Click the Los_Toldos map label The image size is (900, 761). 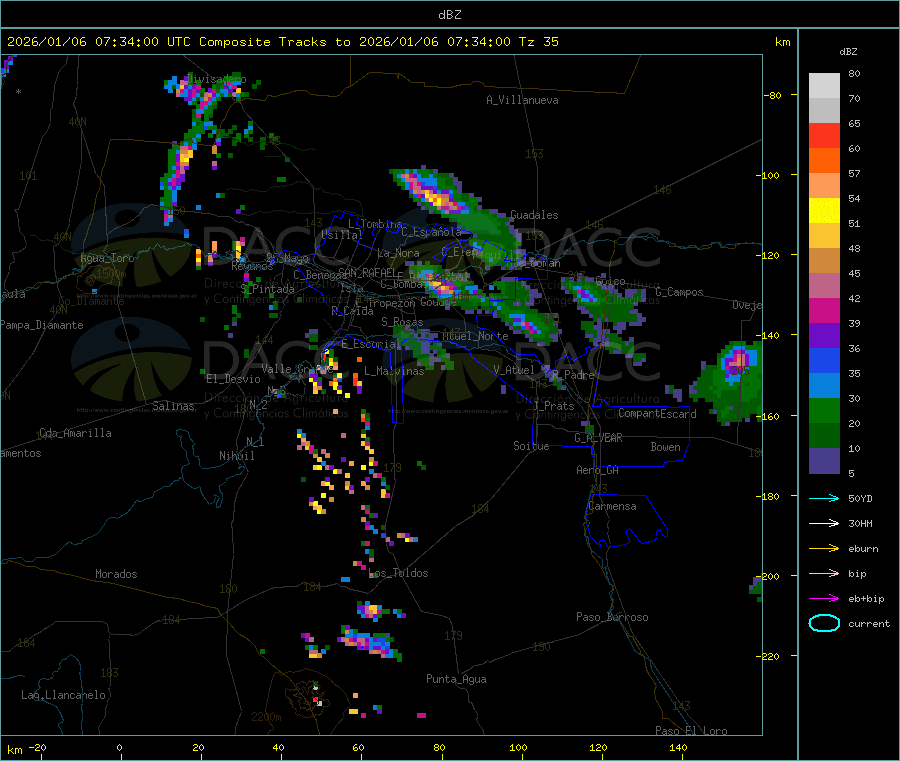[x=398, y=573]
